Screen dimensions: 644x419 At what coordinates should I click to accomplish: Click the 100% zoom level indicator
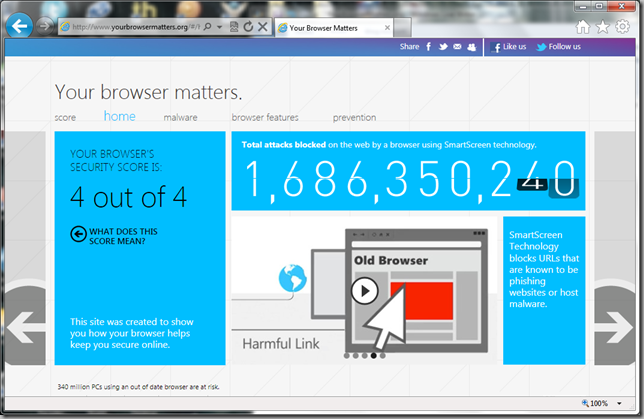[595, 403]
